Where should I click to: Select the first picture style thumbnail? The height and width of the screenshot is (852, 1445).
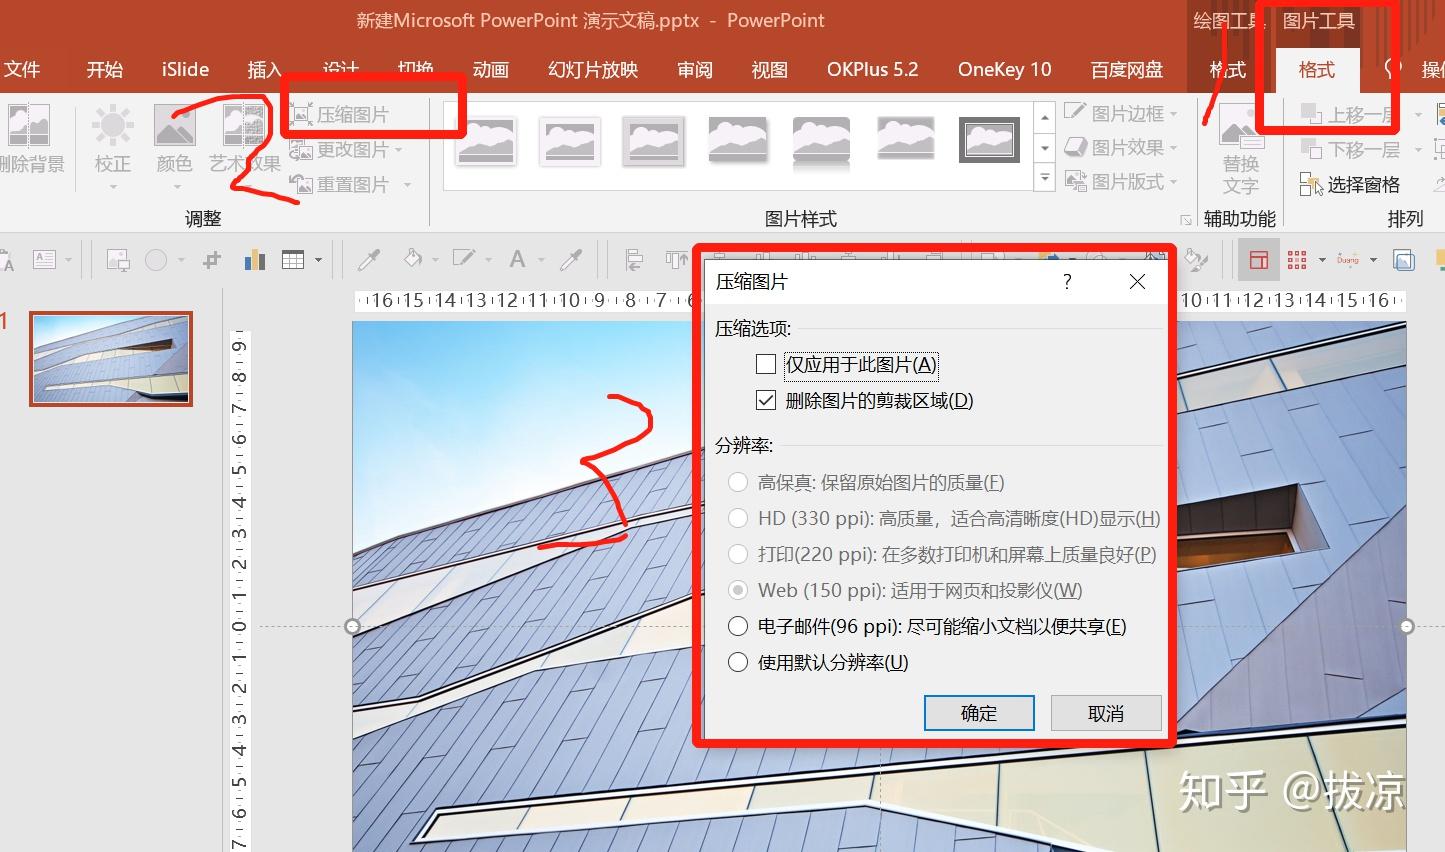tap(485, 140)
